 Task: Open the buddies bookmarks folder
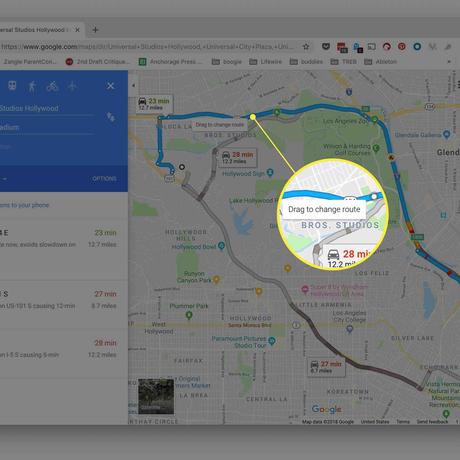[306, 62]
